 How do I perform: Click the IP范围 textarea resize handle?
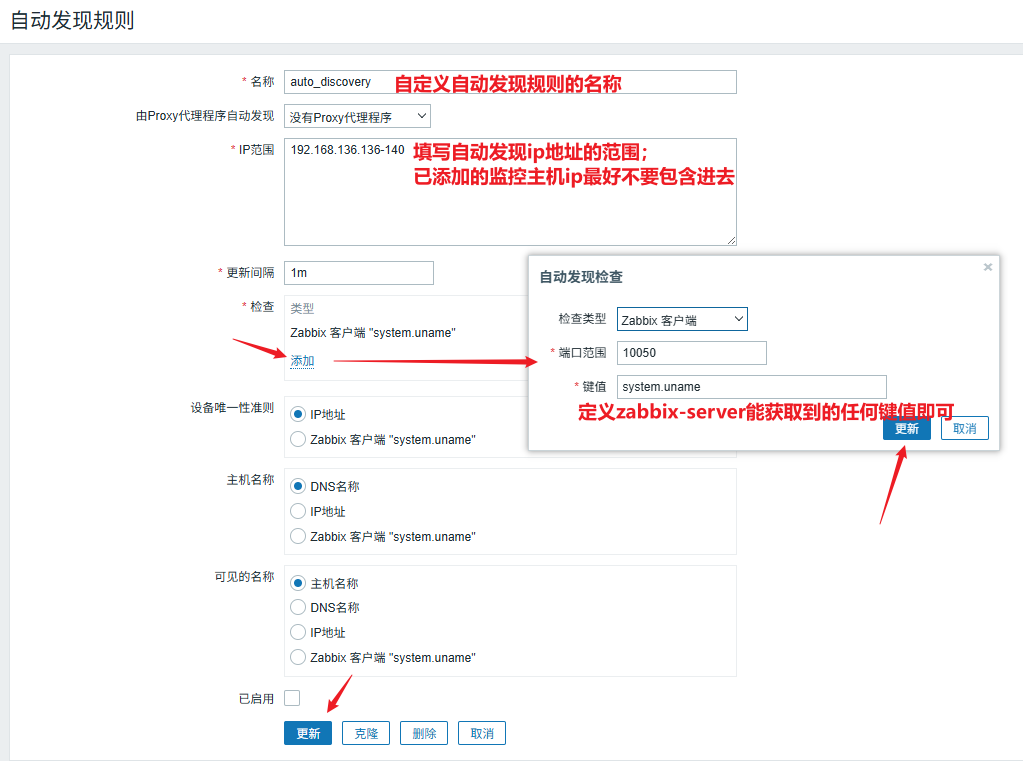click(731, 241)
